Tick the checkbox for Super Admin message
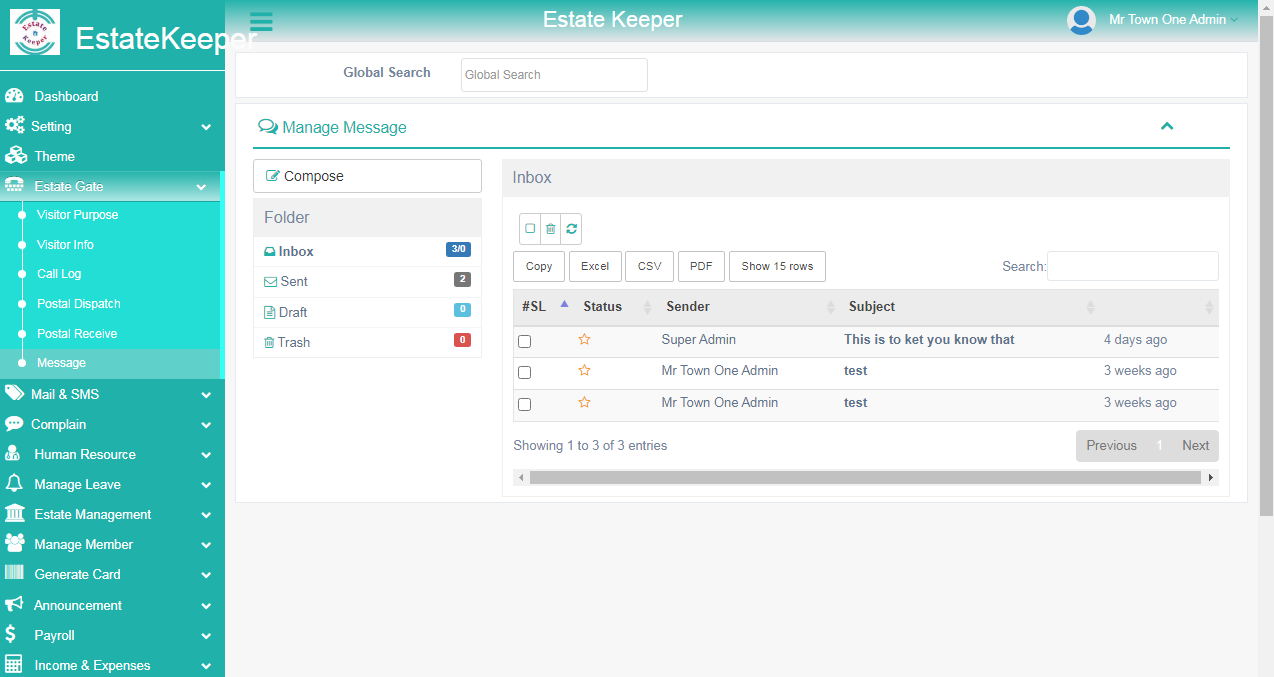Image resolution: width=1274 pixels, height=677 pixels. [x=524, y=341]
